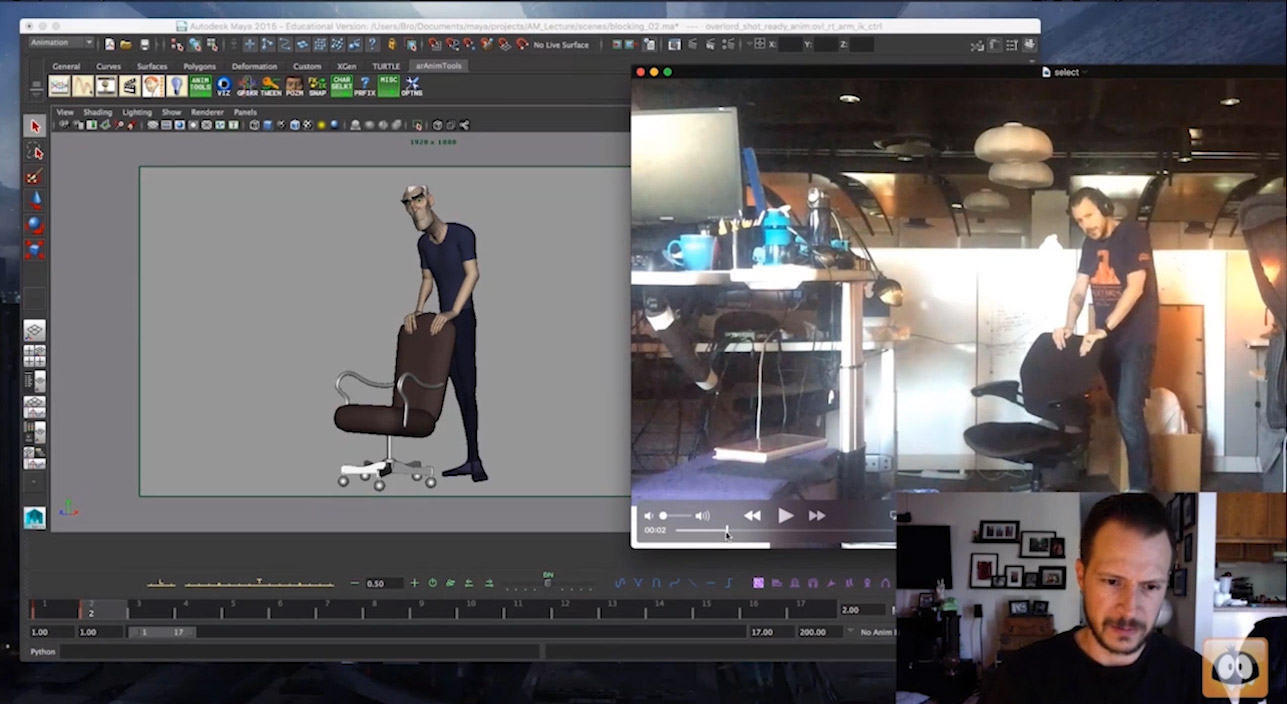Click the Save Scene disk icon

click(145, 44)
